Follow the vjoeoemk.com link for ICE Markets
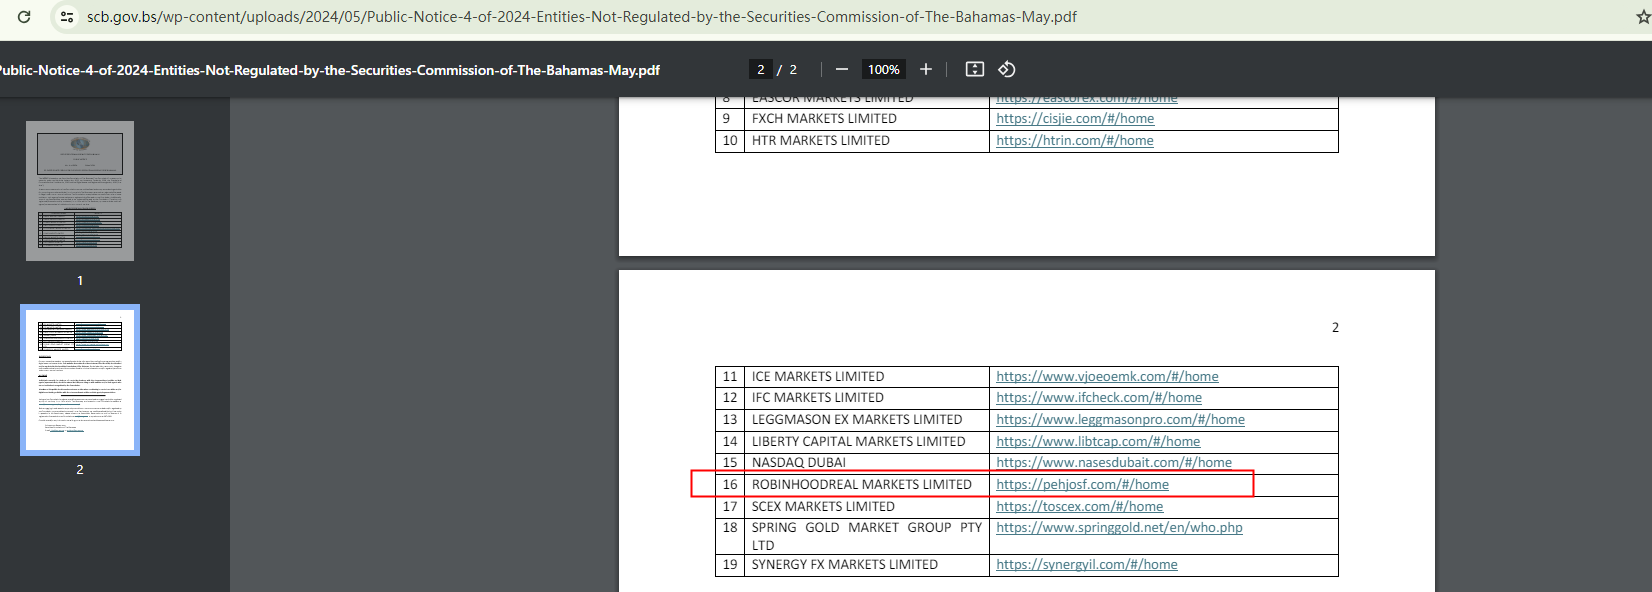Viewport: 1652px width, 592px height. click(x=1107, y=377)
